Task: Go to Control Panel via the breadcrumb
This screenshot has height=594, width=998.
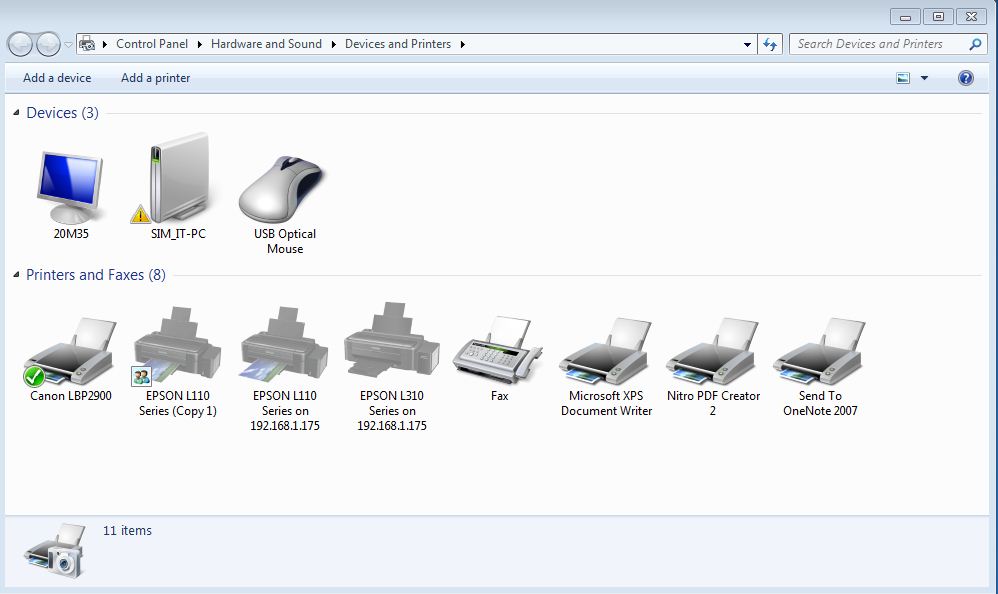Action: pyautogui.click(x=152, y=44)
